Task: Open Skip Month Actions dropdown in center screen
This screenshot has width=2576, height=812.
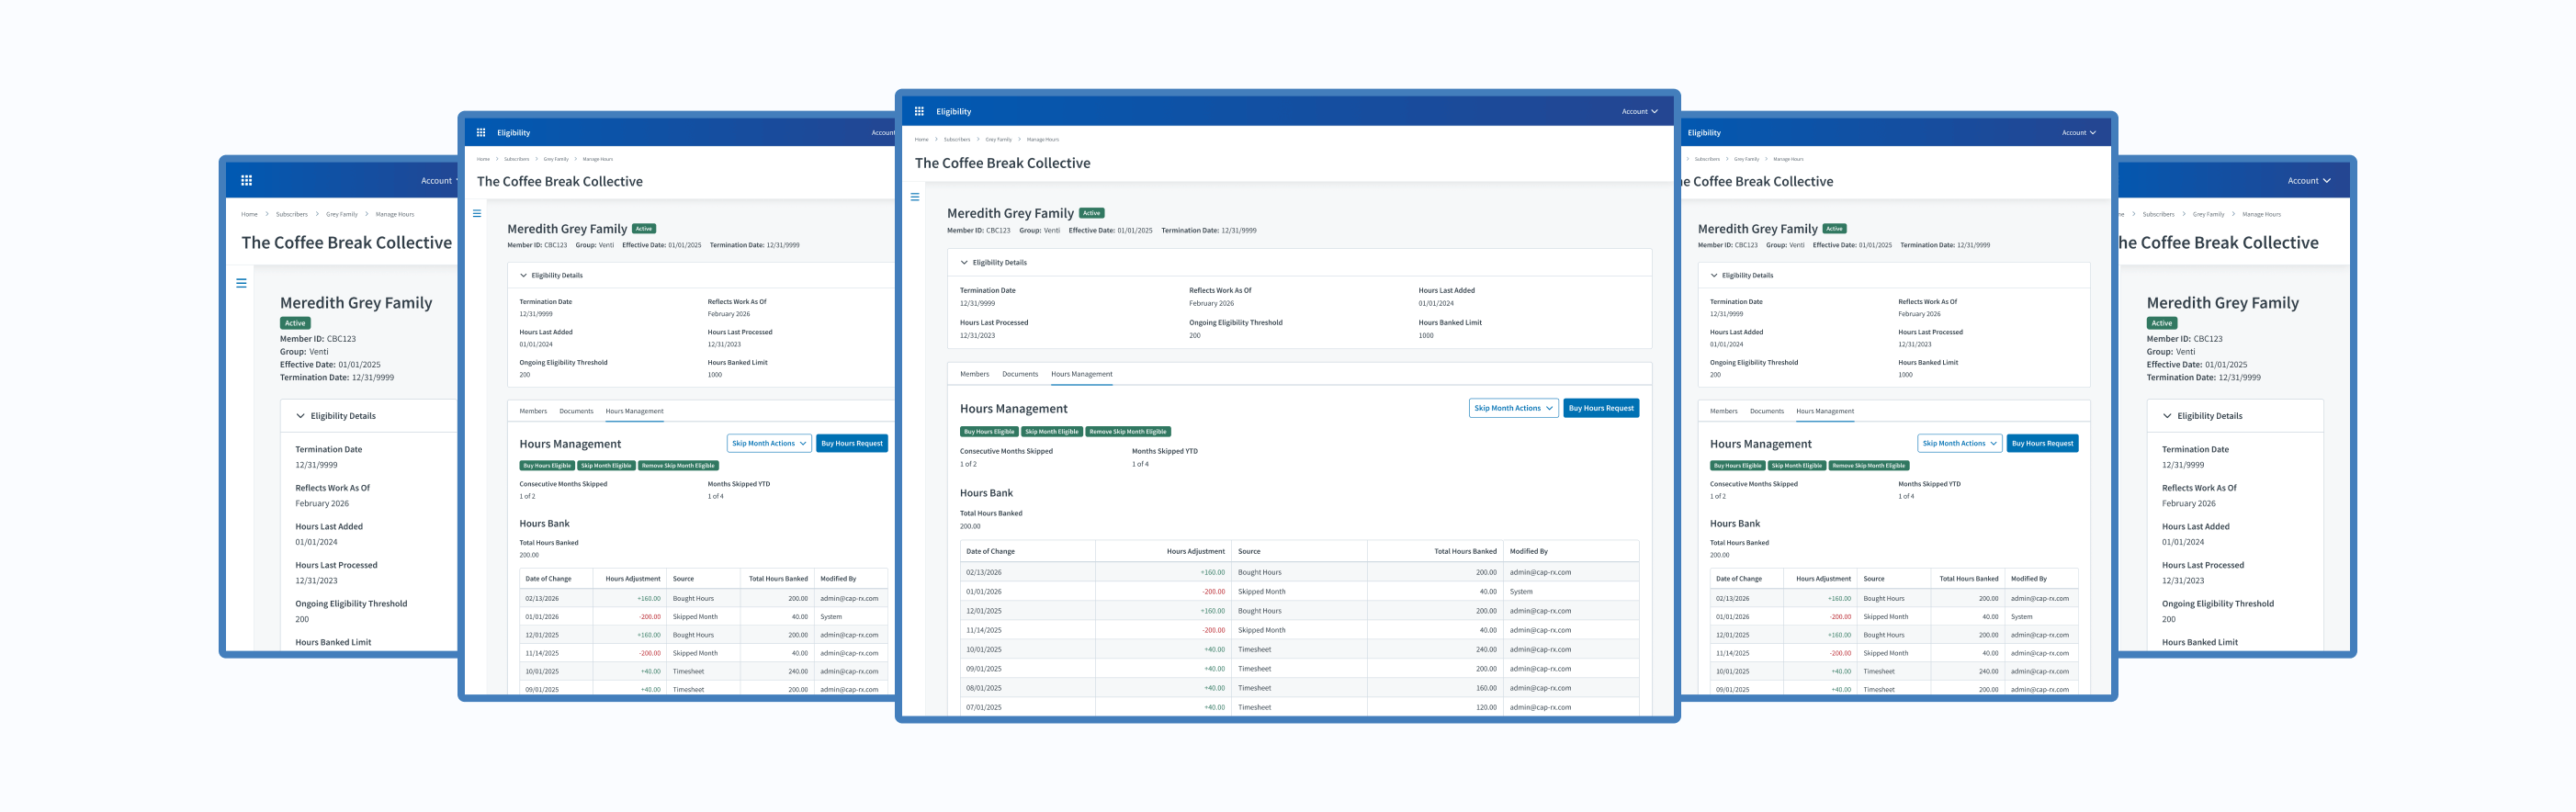Action: tap(1512, 408)
